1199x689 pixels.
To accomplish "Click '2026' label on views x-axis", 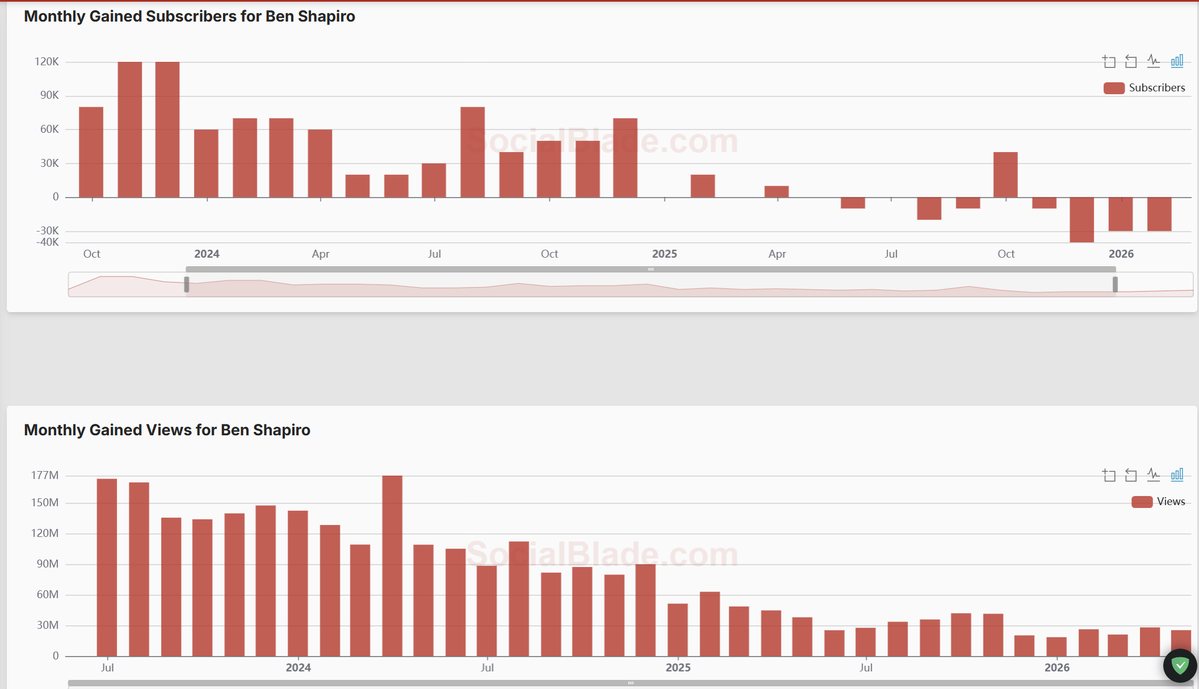I will 1057,668.
